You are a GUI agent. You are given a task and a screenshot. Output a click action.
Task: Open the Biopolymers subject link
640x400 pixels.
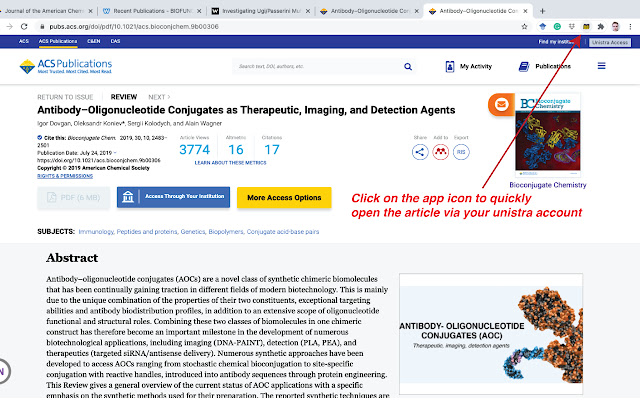click(x=226, y=232)
